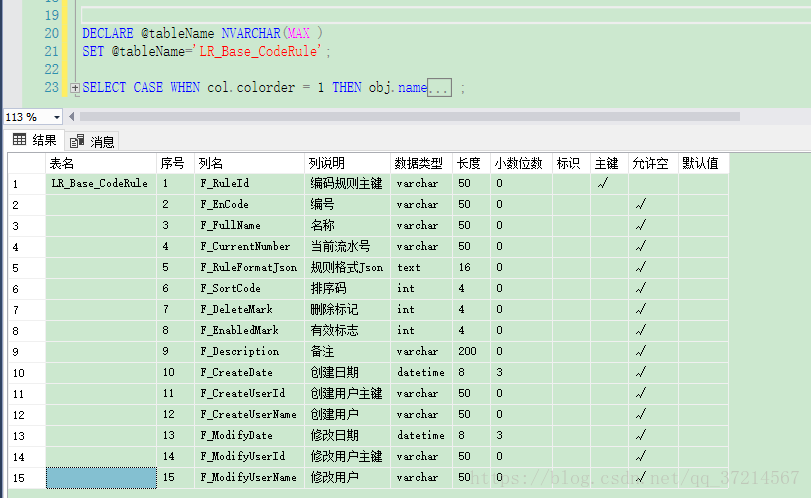Screen dimensions: 811x498
Task: Click the highlighted empty table name cell in row 15
Action: coord(101,478)
